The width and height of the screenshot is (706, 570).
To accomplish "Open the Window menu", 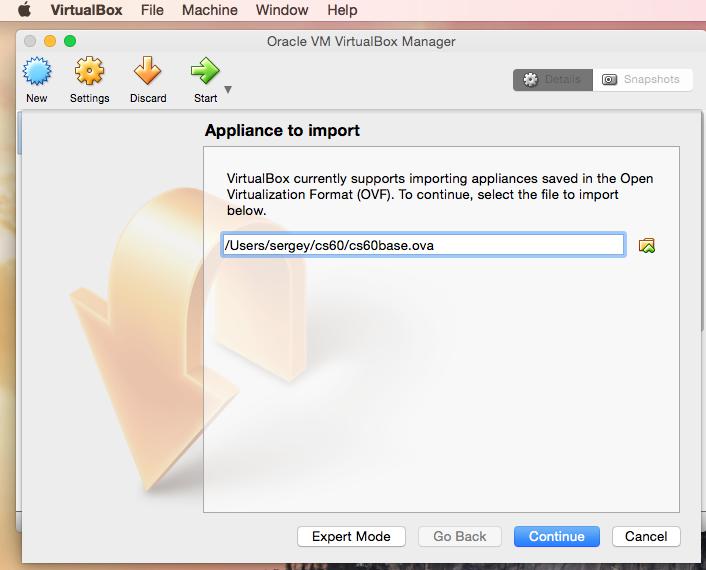I will coord(282,10).
